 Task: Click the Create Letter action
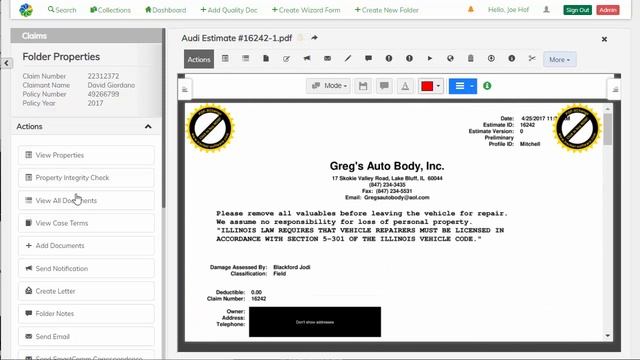(x=86, y=291)
